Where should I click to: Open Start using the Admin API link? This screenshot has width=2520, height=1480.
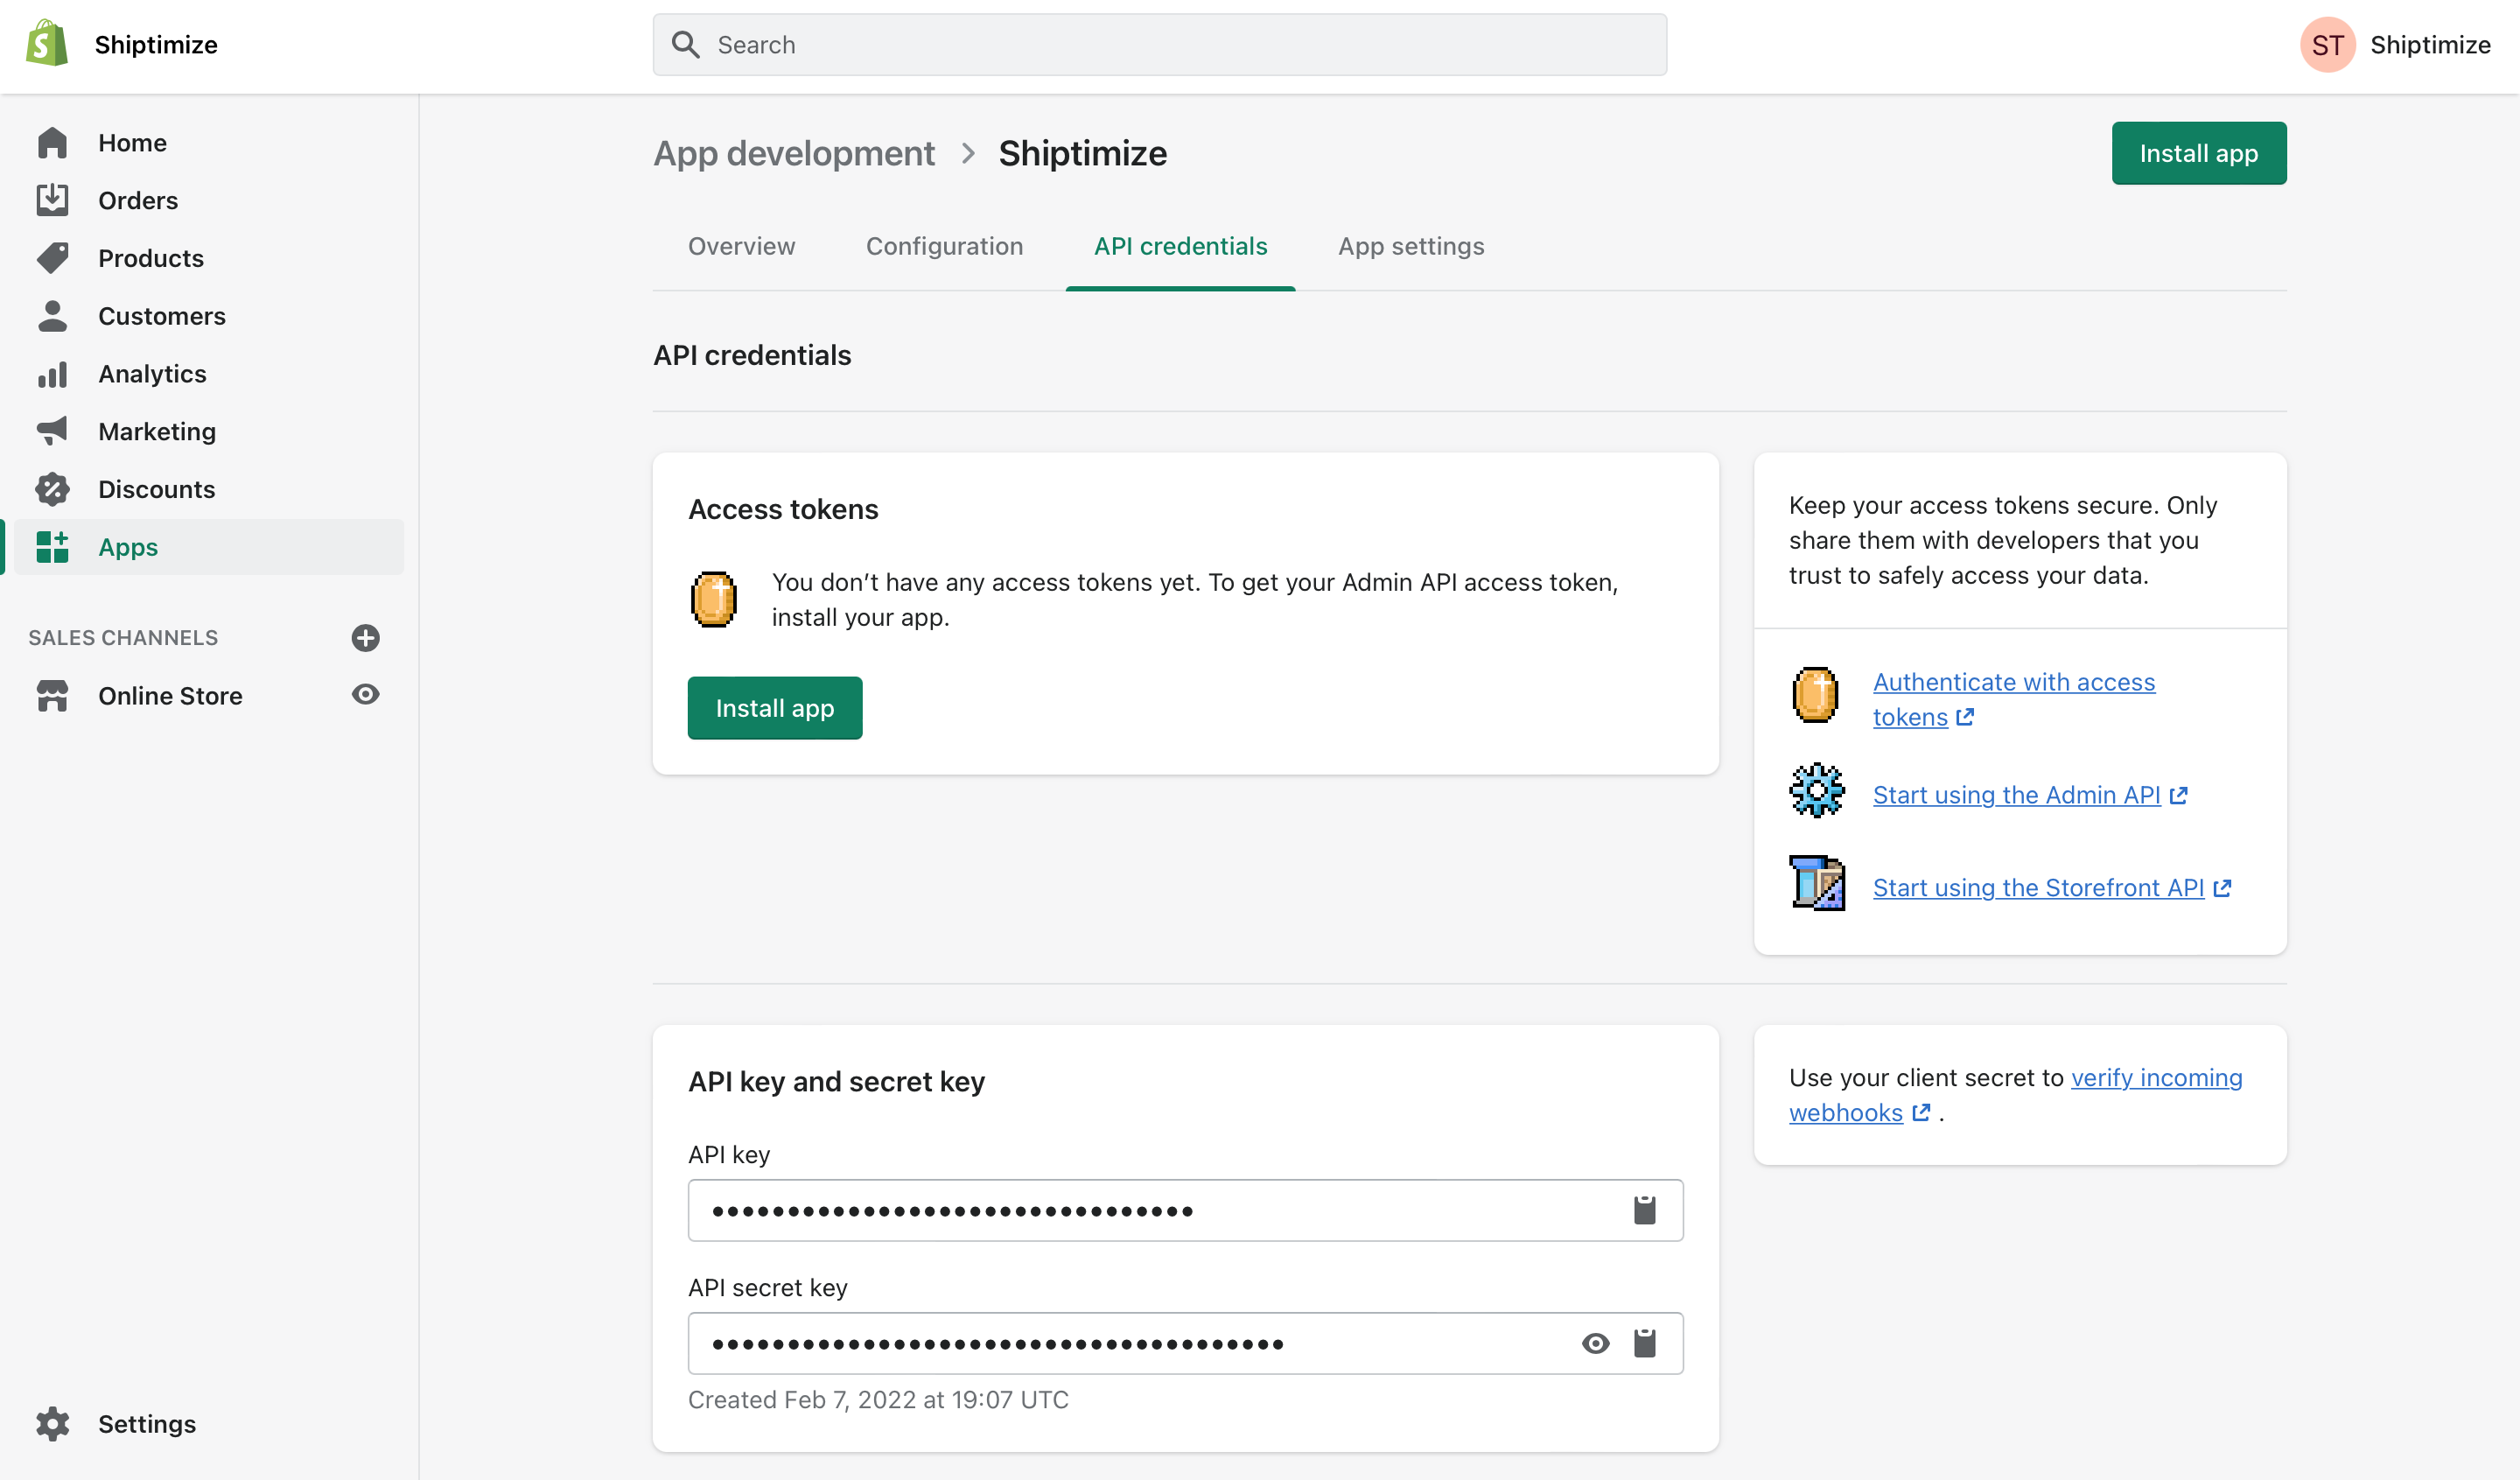tap(2030, 796)
